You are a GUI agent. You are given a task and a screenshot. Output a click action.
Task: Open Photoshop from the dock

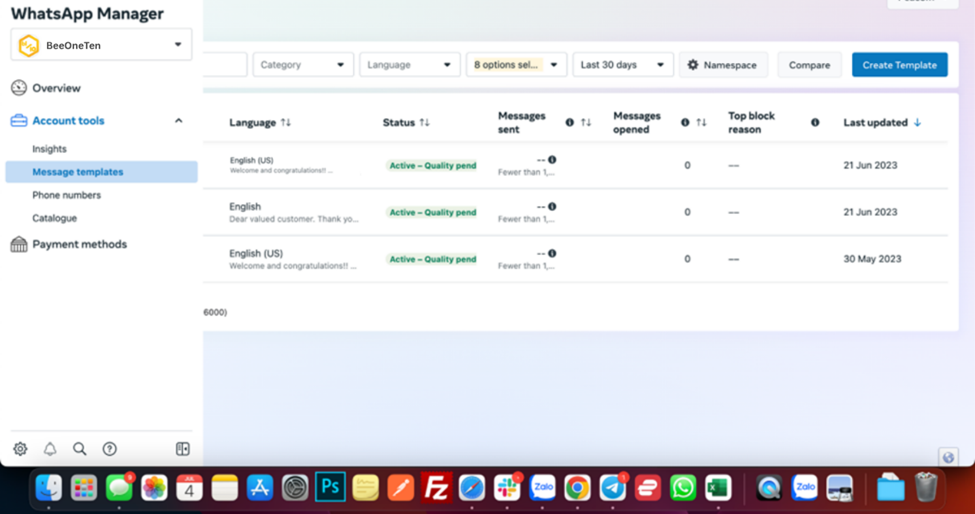[330, 487]
